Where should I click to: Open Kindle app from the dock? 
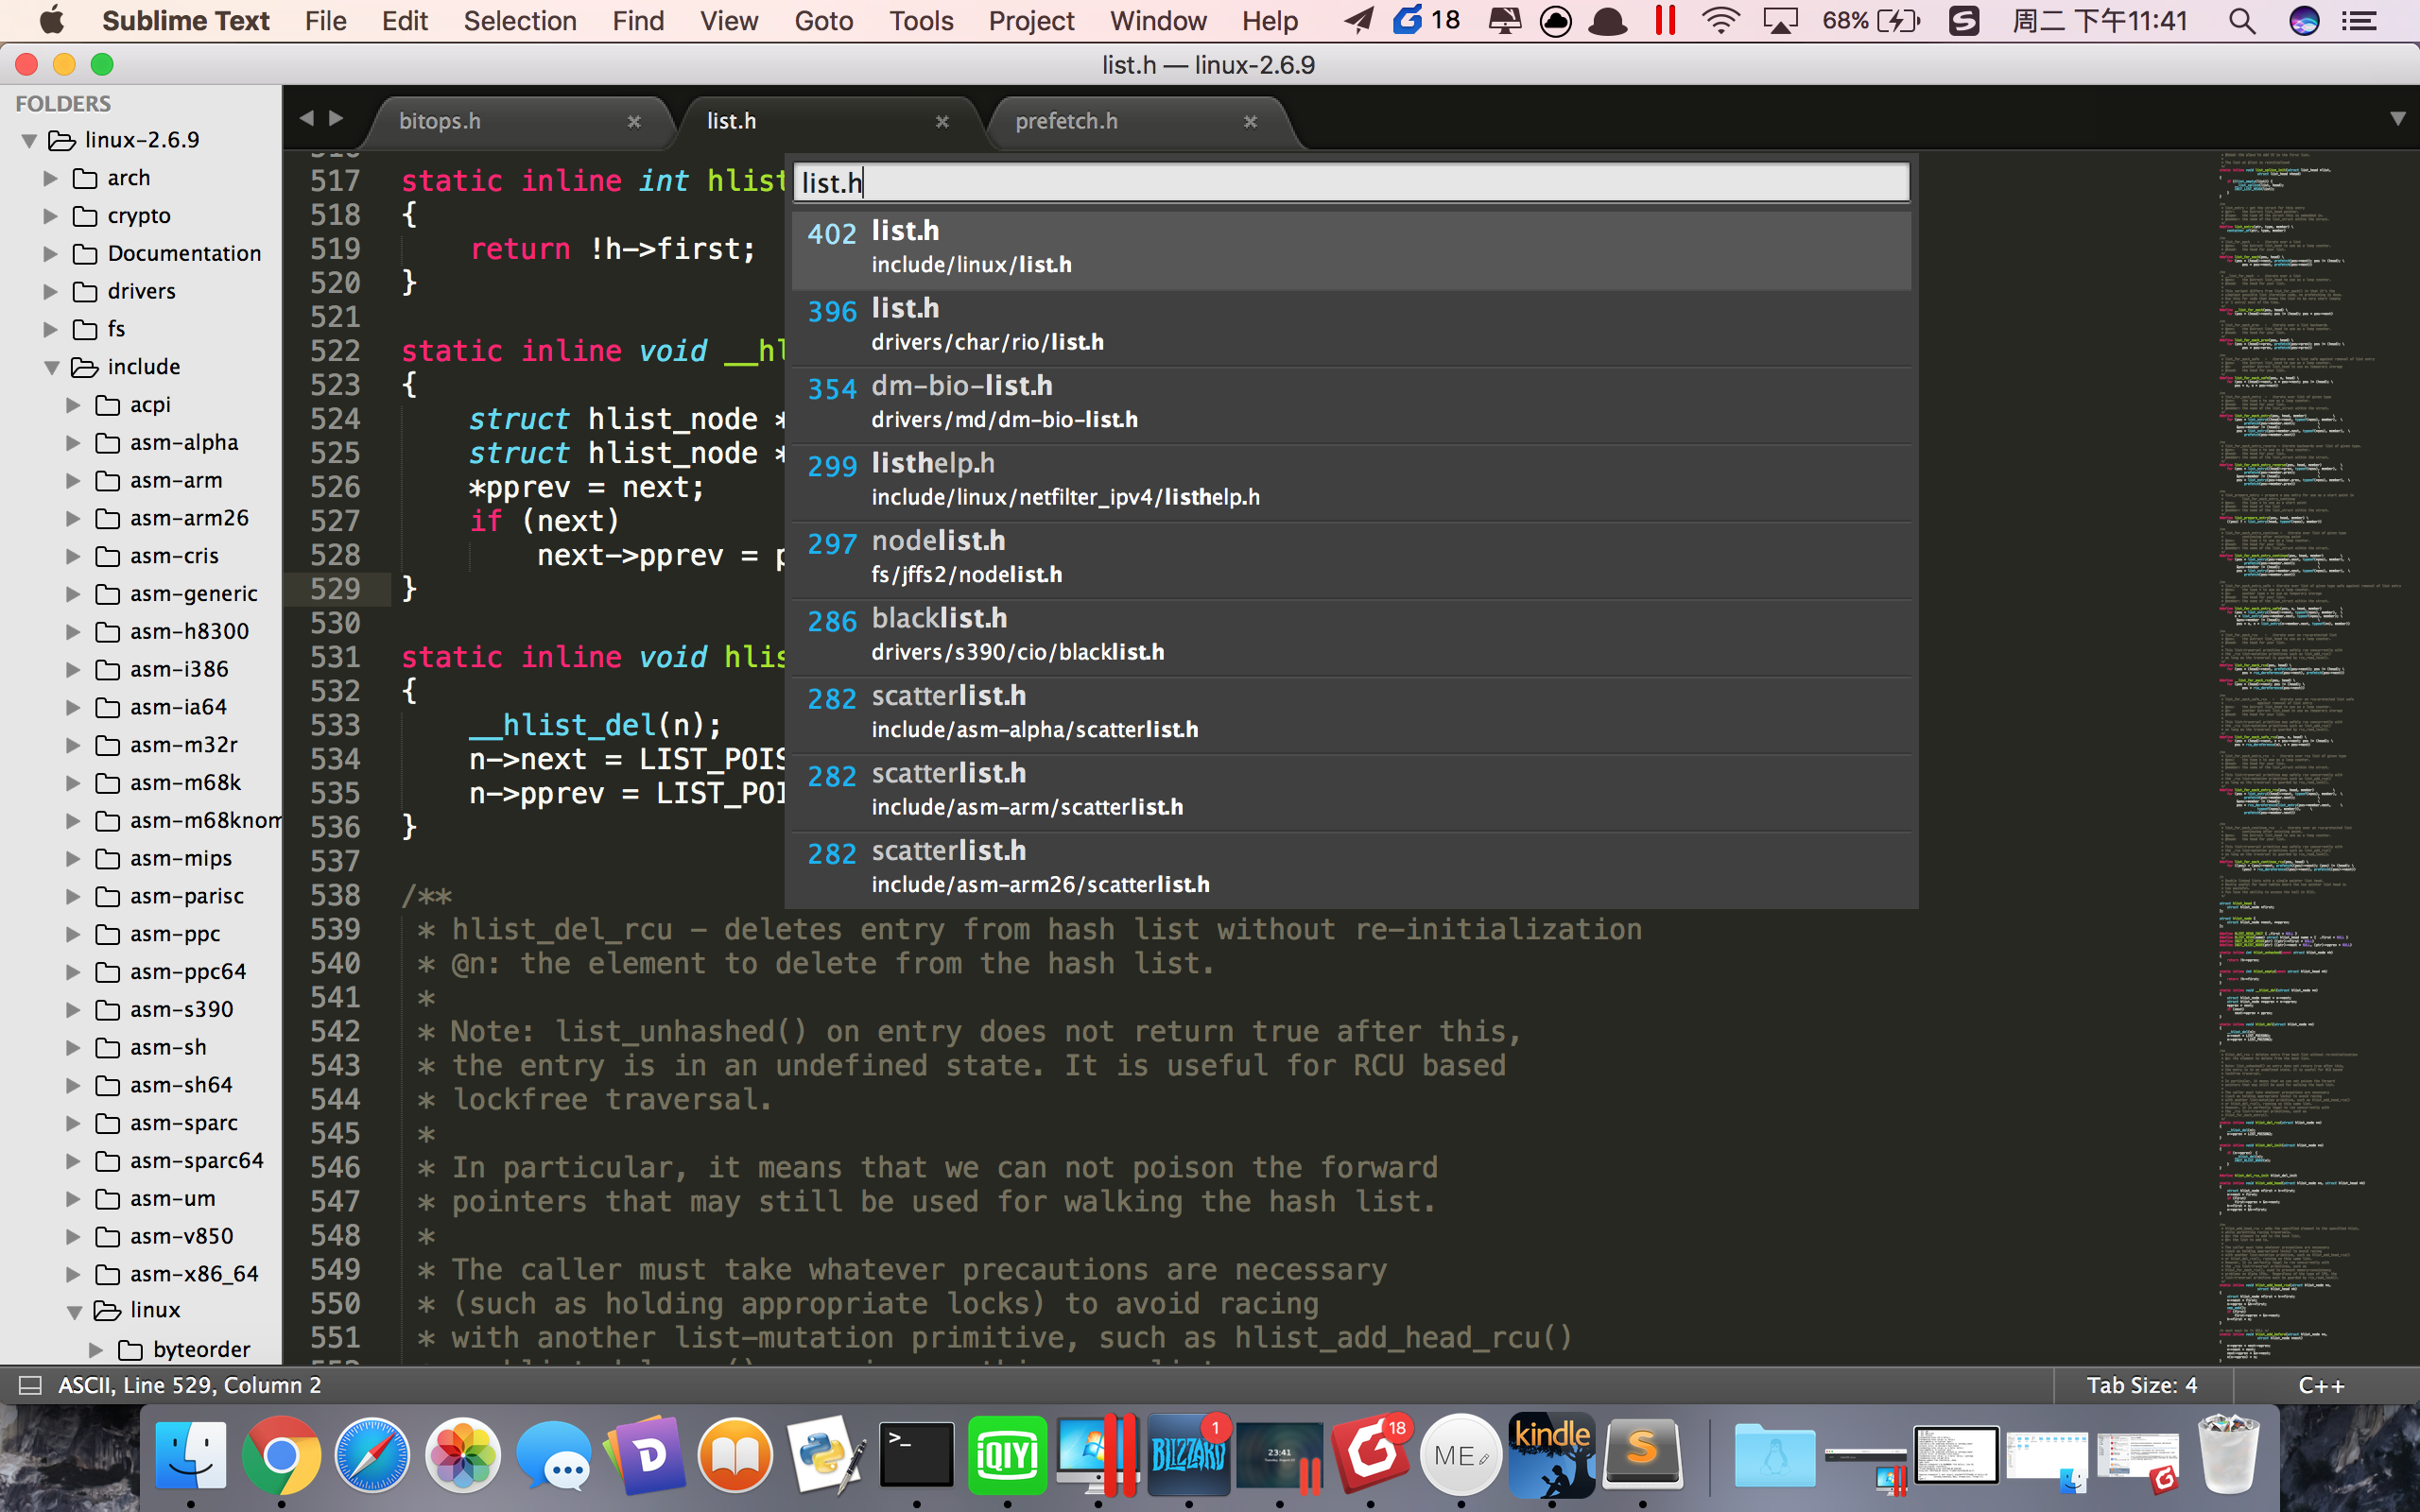coord(1551,1455)
